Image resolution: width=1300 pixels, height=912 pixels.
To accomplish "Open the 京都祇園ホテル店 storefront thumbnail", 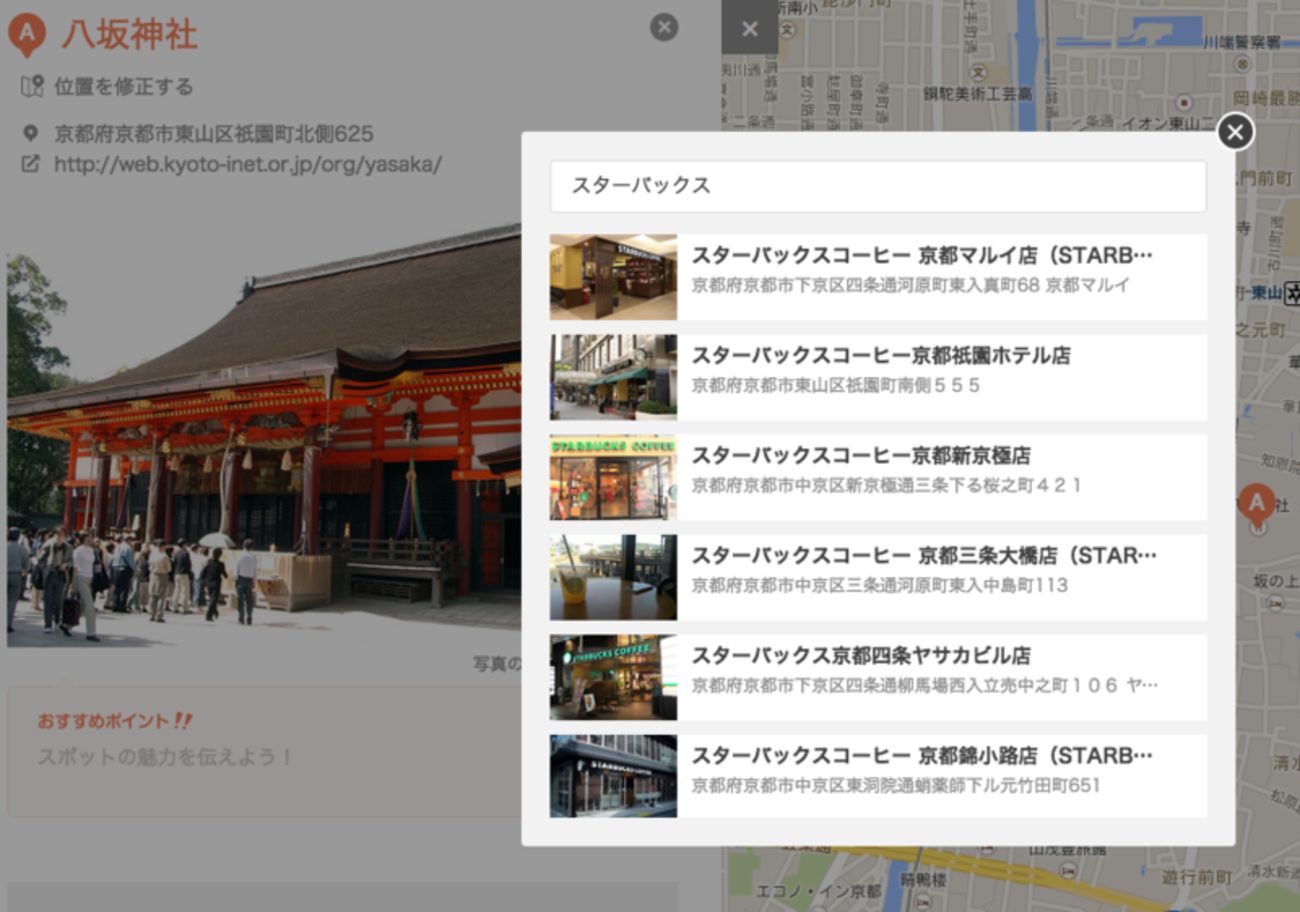I will pos(613,377).
